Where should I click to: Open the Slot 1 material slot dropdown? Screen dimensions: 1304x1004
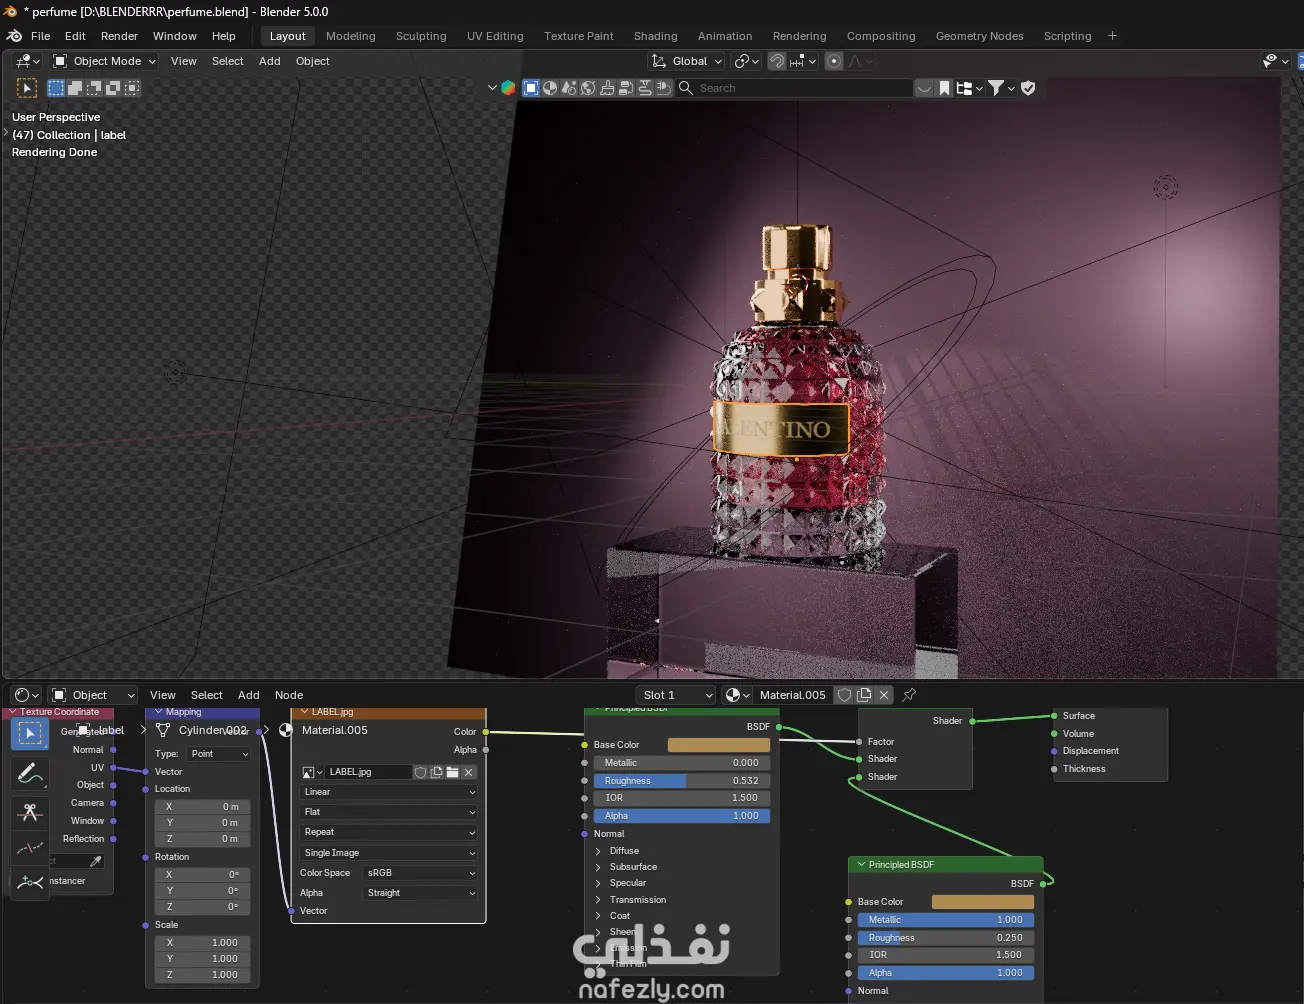click(677, 695)
